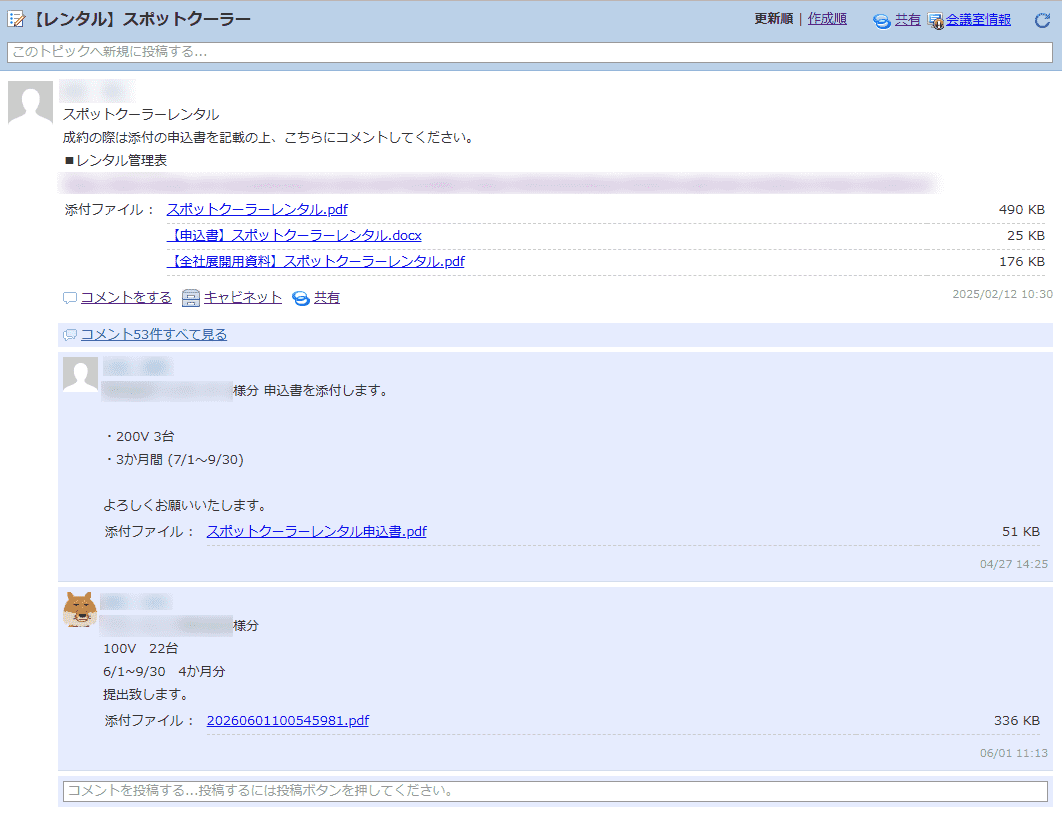The height and width of the screenshot is (814, 1062).
Task: Click the shiba dog avatar
Action: pyautogui.click(x=80, y=609)
